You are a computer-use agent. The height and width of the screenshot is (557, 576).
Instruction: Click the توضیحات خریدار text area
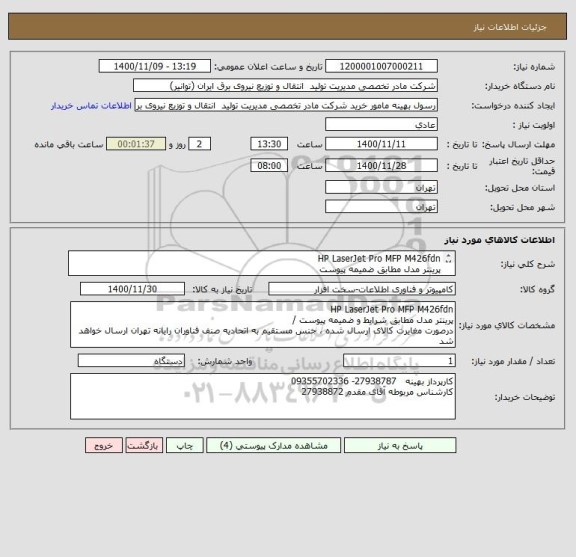coord(263,397)
